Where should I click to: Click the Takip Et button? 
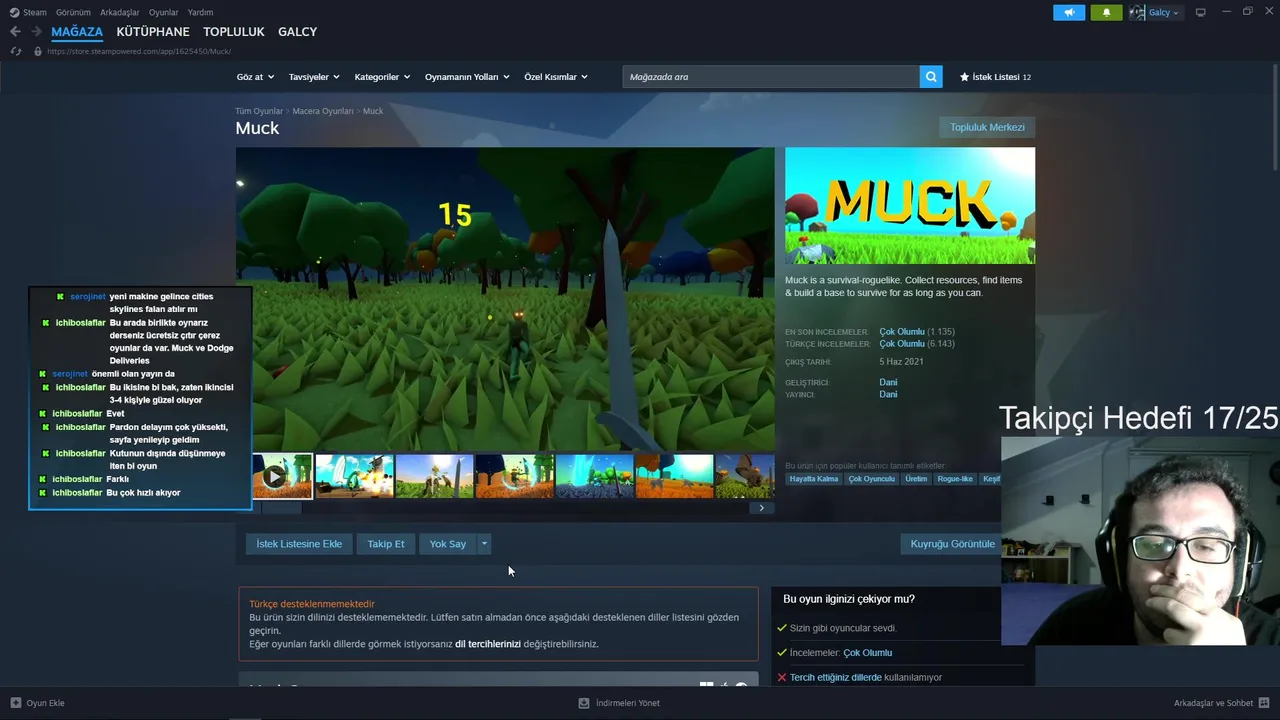(386, 544)
